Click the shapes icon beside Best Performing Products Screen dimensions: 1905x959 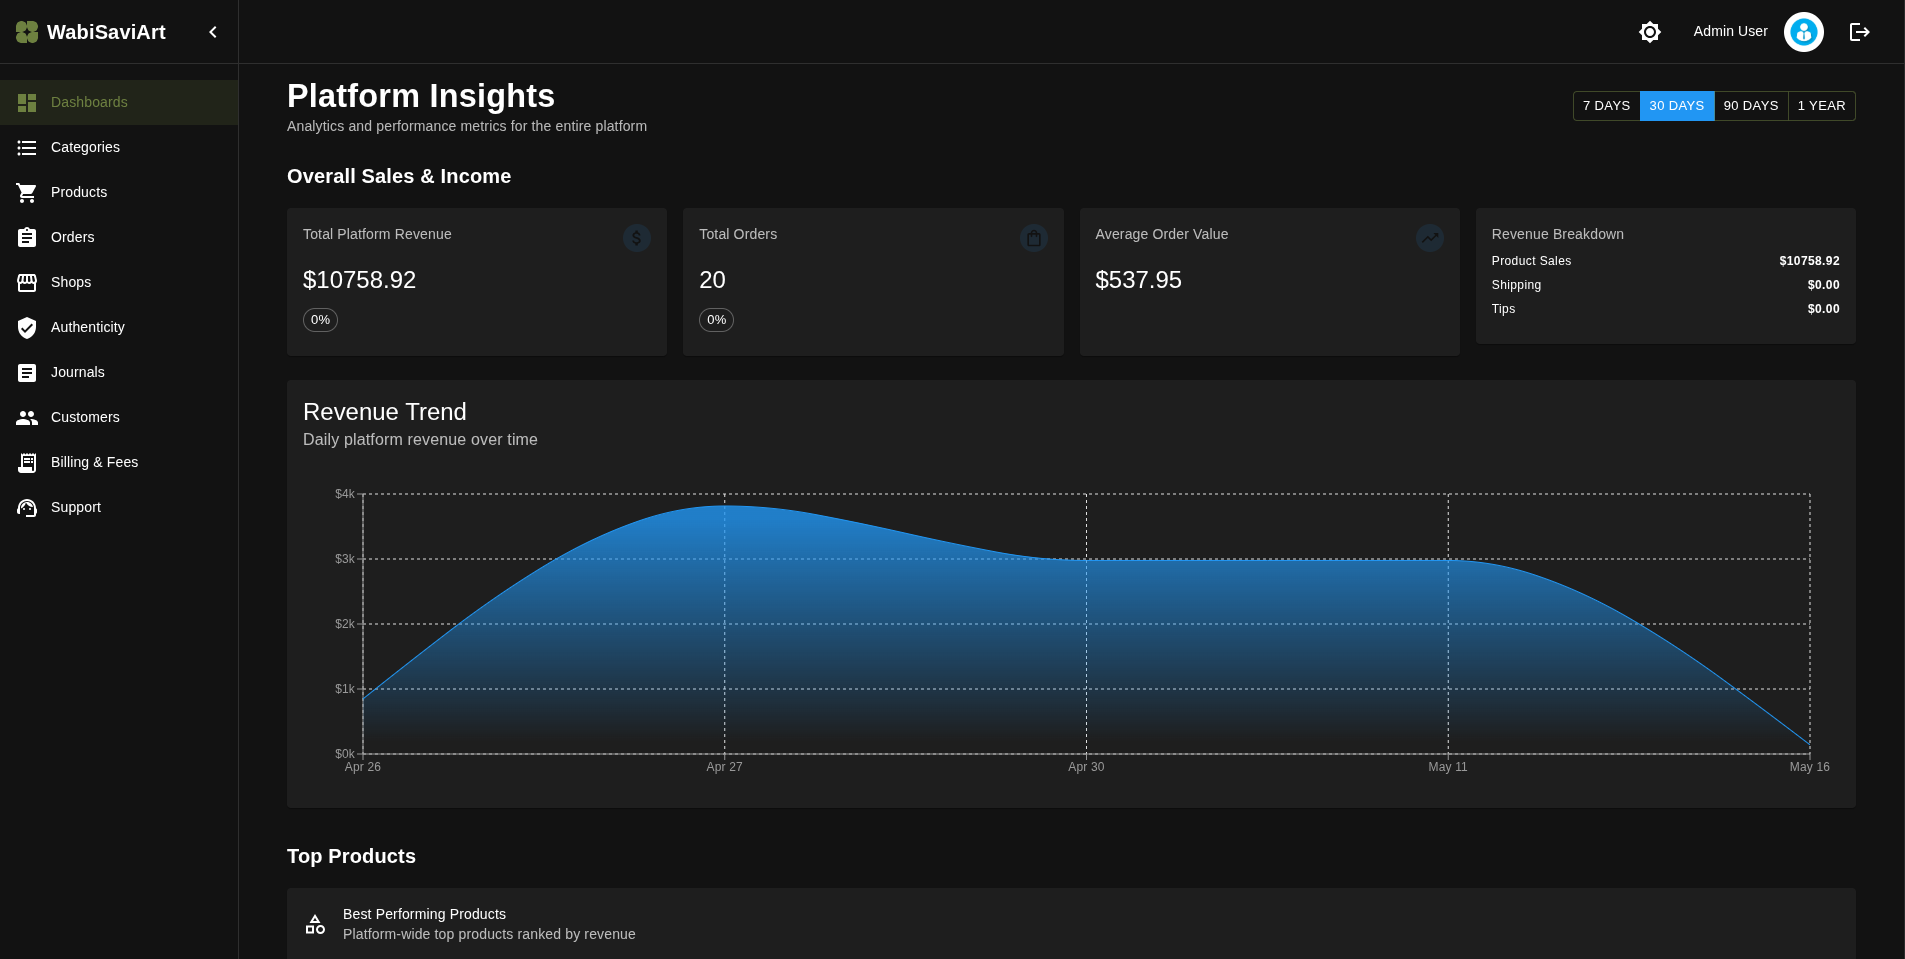click(315, 924)
